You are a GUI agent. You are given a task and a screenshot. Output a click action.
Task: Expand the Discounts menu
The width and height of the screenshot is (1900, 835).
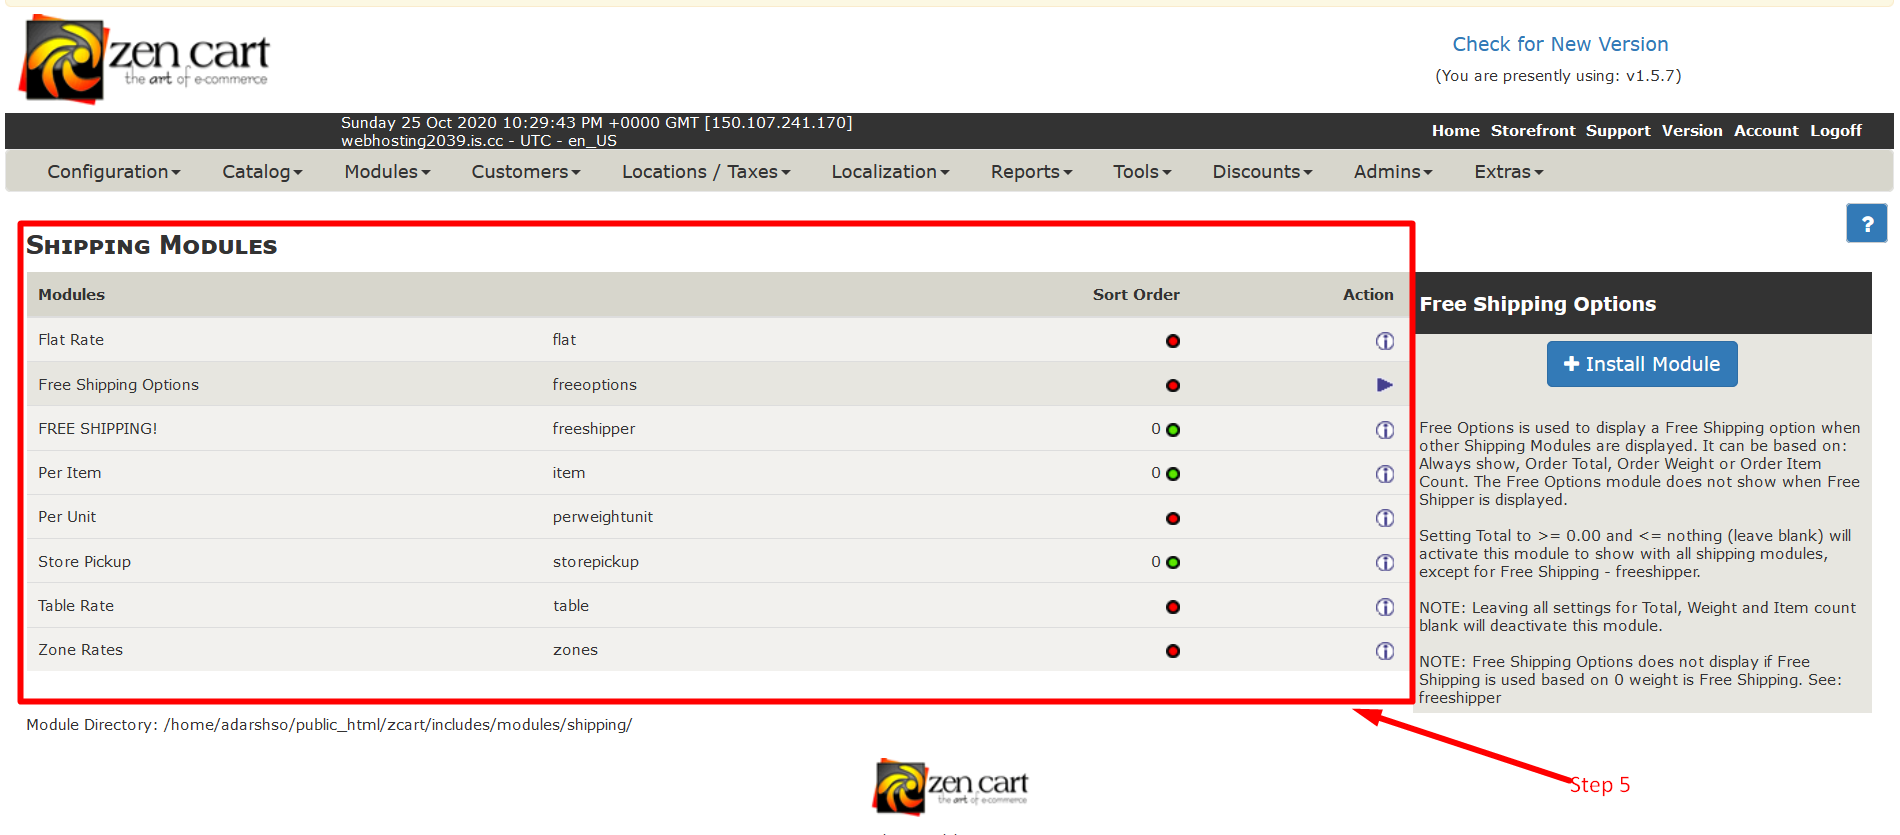point(1262,172)
